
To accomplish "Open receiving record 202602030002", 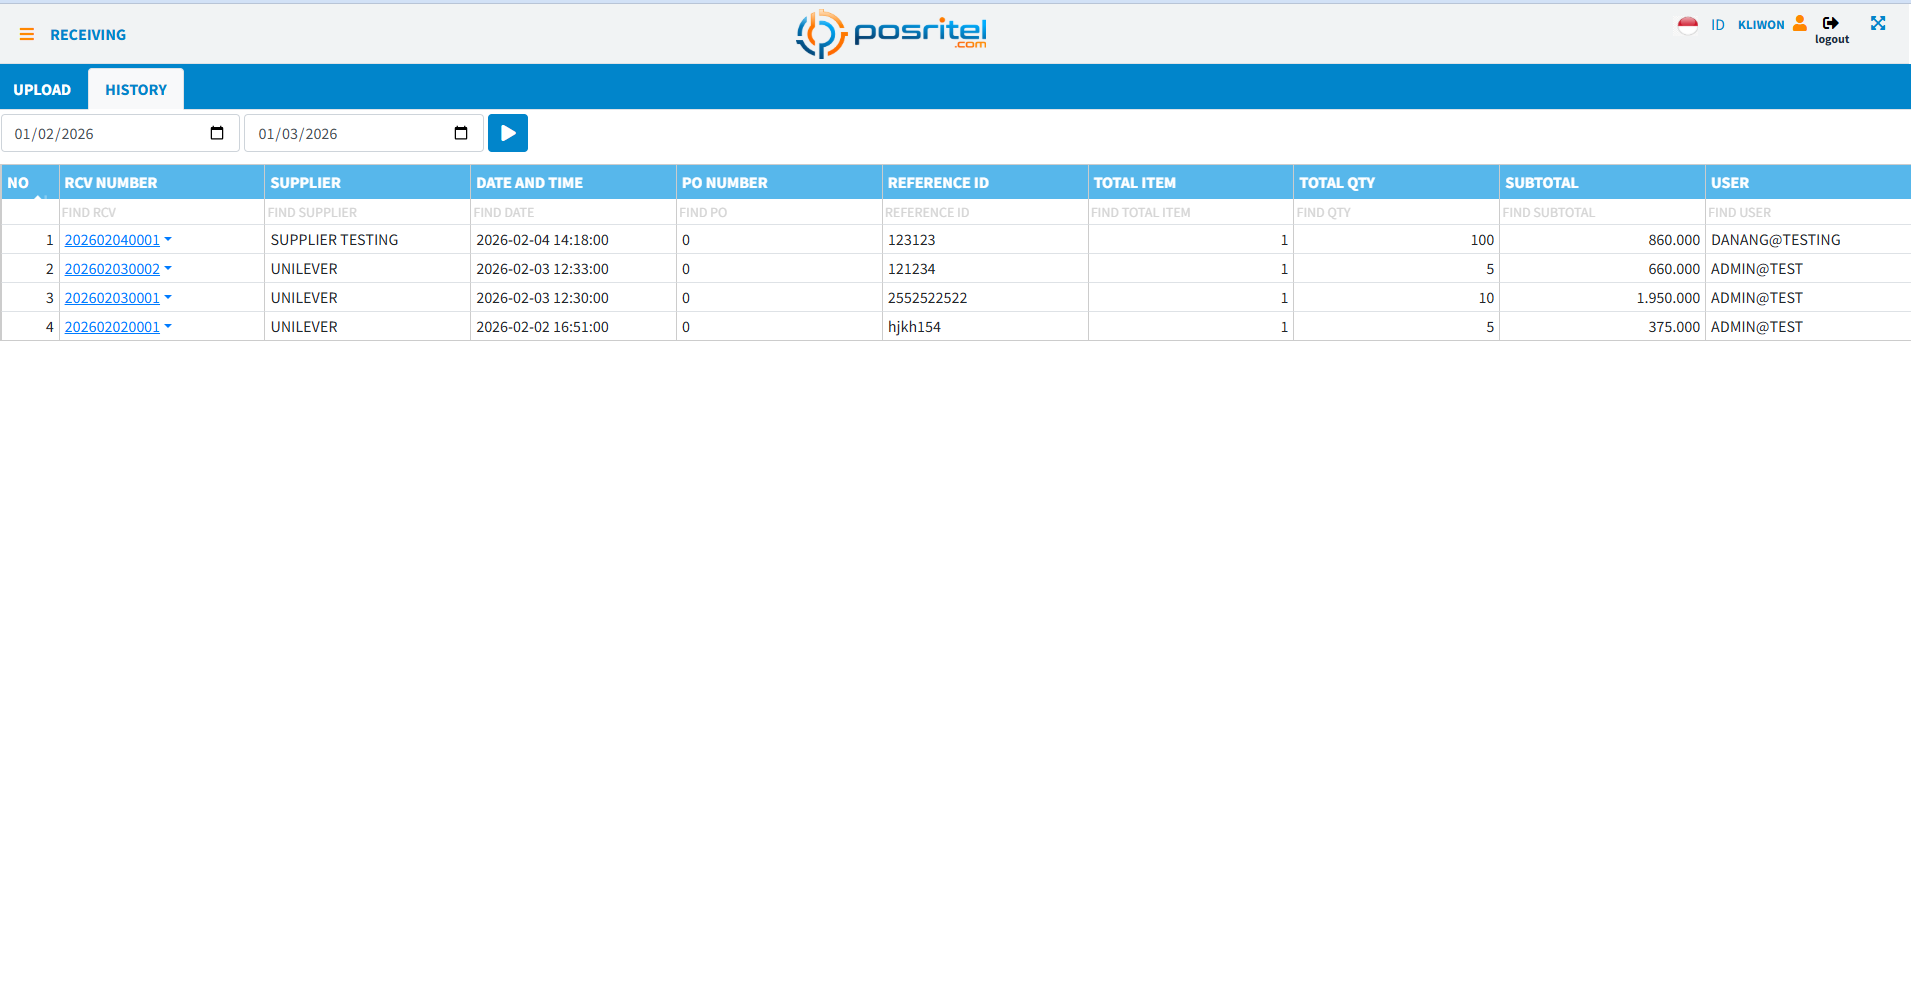I will (x=112, y=269).
